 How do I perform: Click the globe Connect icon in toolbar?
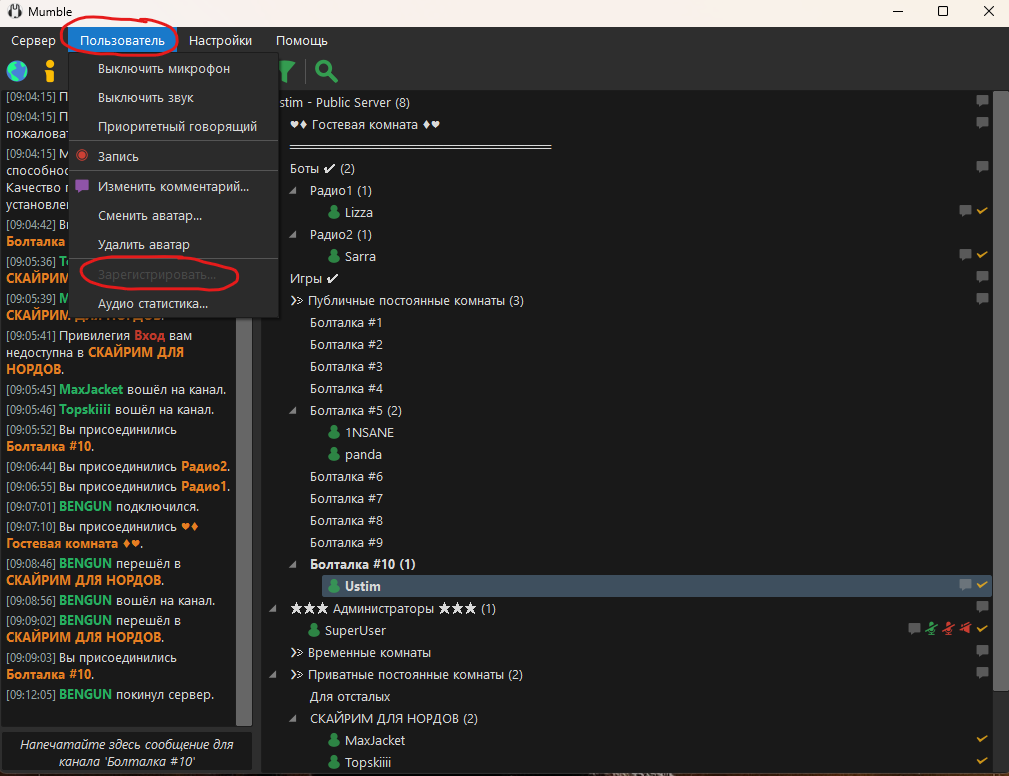pos(17,71)
